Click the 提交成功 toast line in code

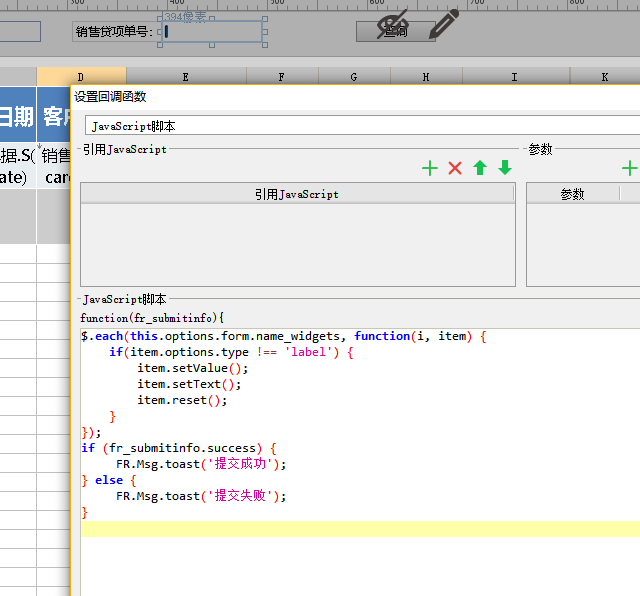200,464
